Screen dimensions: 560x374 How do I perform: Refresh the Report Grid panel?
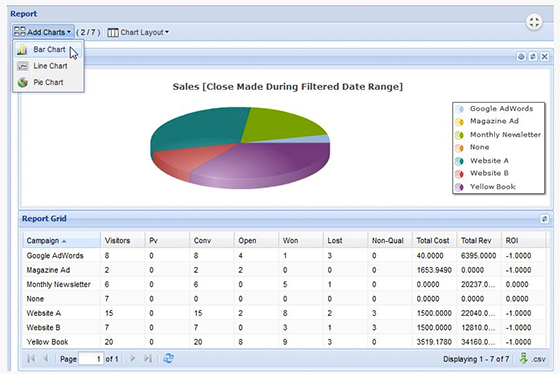544,219
